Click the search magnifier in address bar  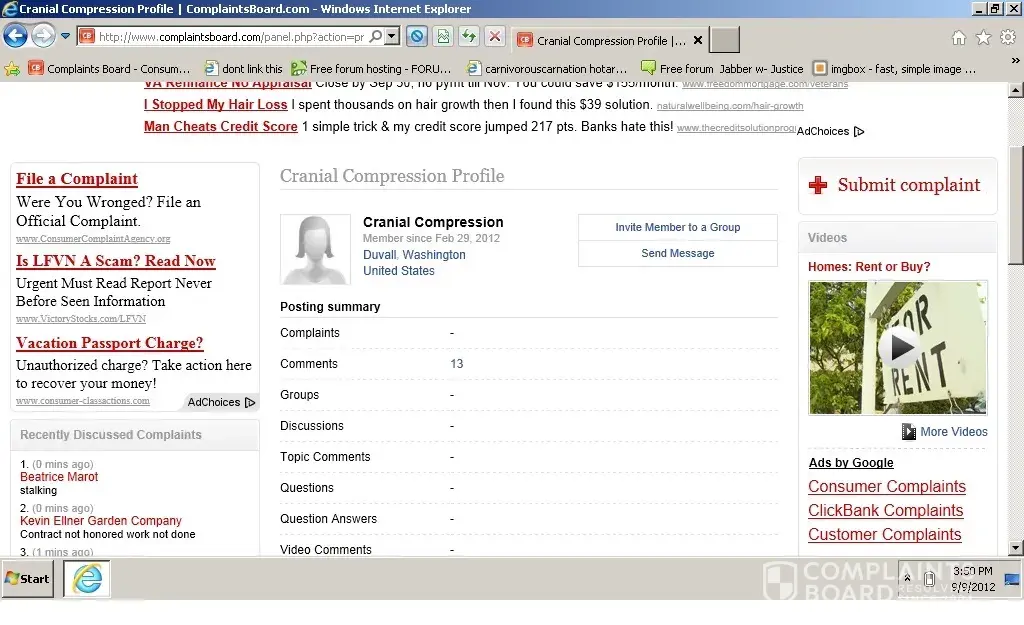point(376,37)
